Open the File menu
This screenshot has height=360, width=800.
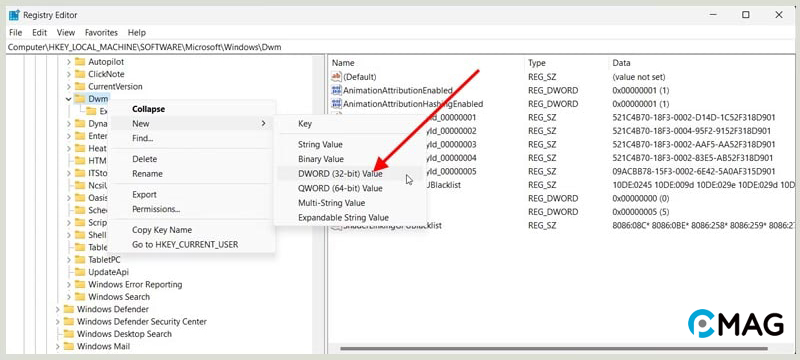pyautogui.click(x=15, y=32)
